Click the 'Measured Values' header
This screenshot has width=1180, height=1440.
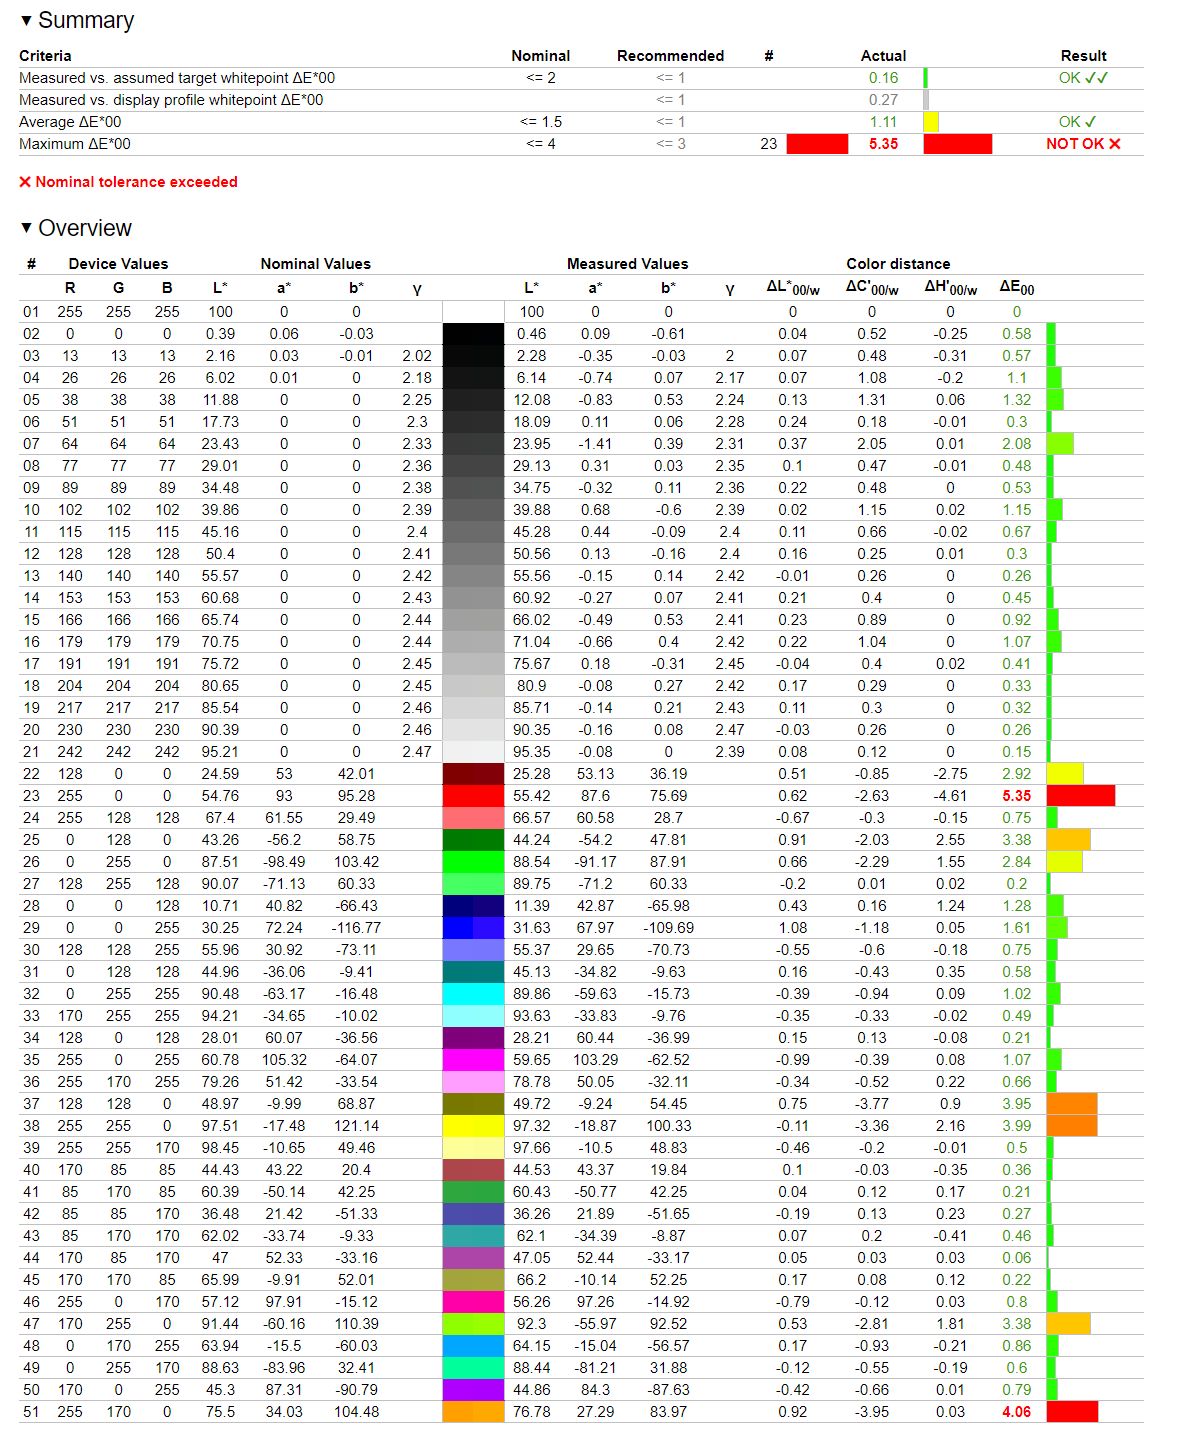point(627,264)
